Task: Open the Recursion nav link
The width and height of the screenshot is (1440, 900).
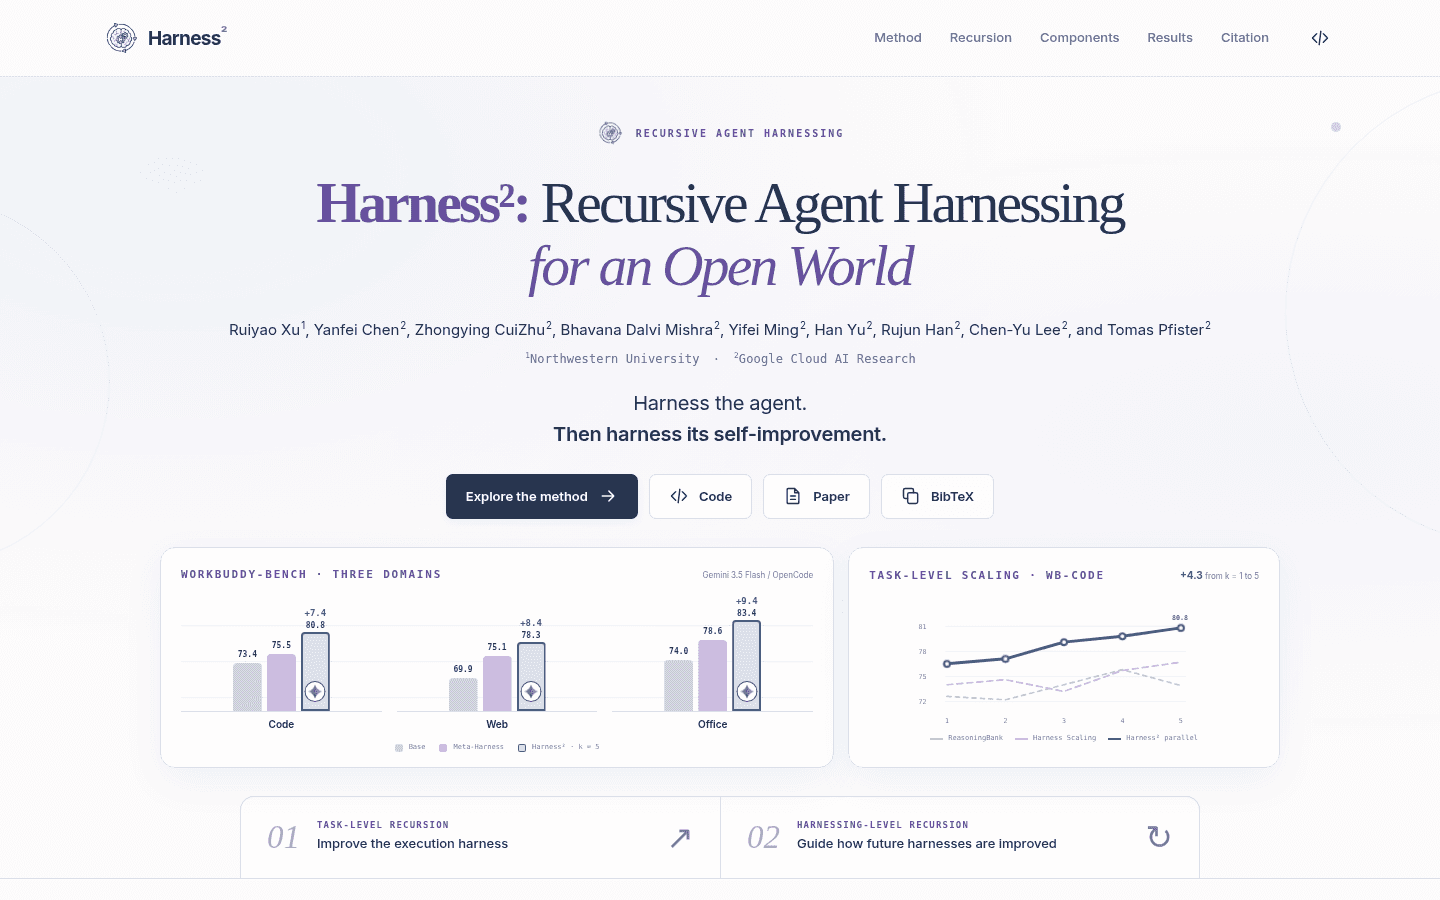Action: coord(981,38)
